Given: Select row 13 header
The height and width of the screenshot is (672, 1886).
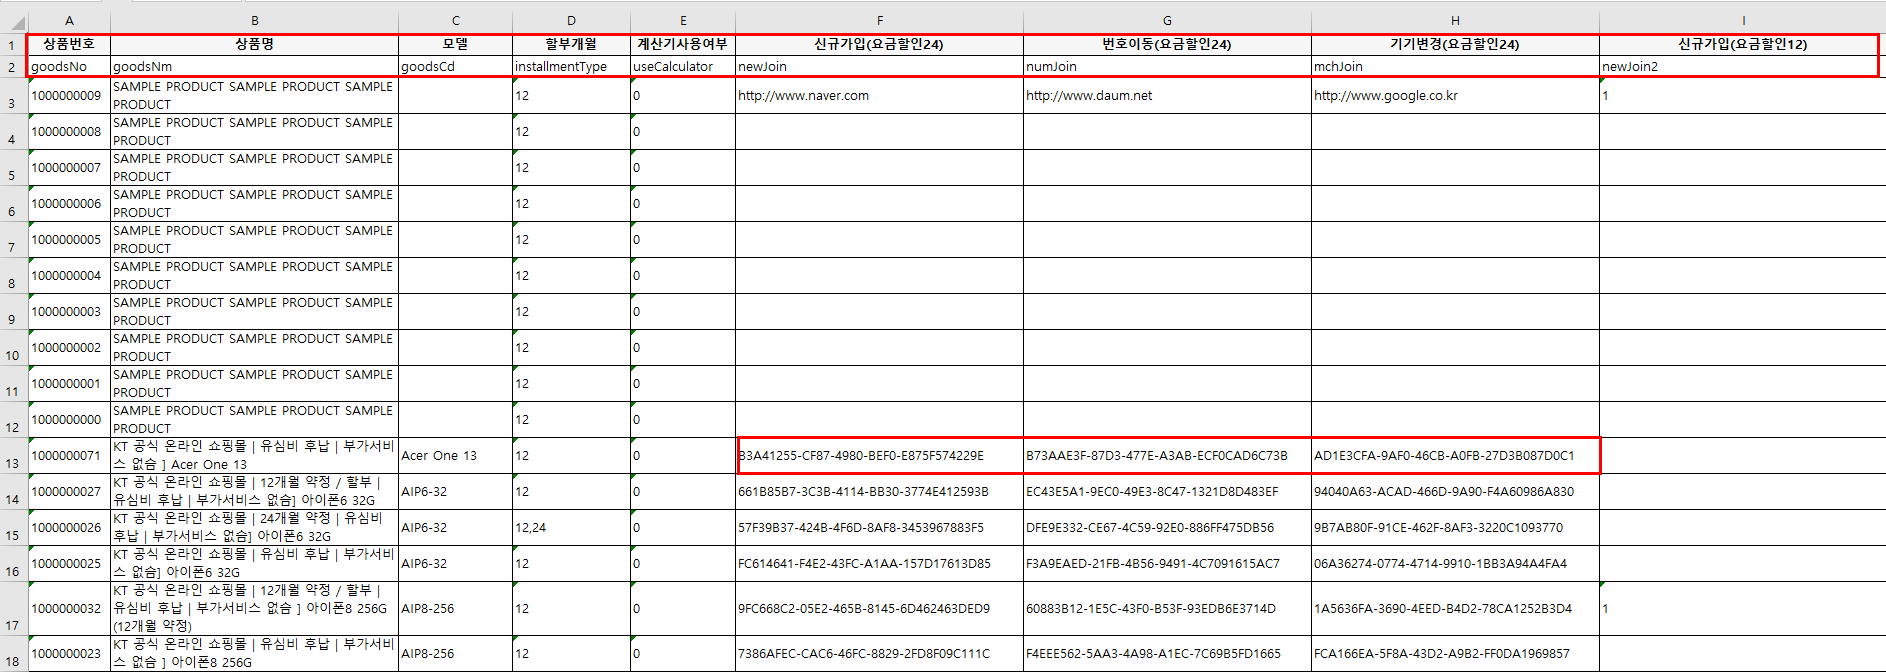Looking at the screenshot, I should 13,463.
